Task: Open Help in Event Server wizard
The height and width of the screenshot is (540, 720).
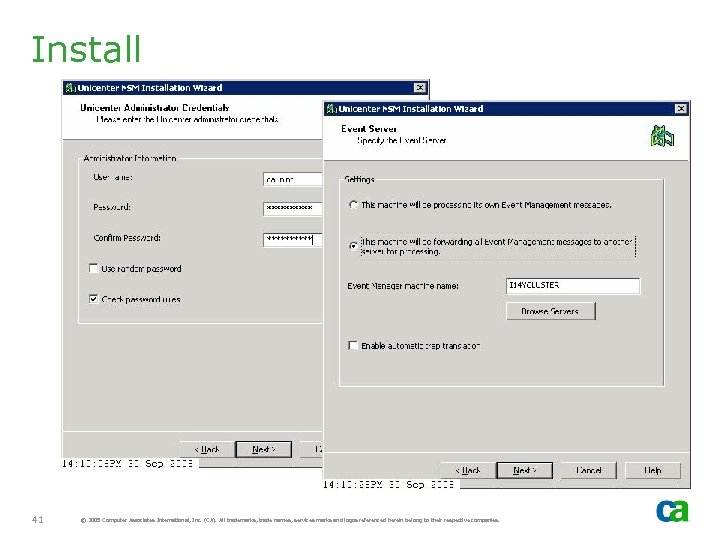Action: click(652, 470)
